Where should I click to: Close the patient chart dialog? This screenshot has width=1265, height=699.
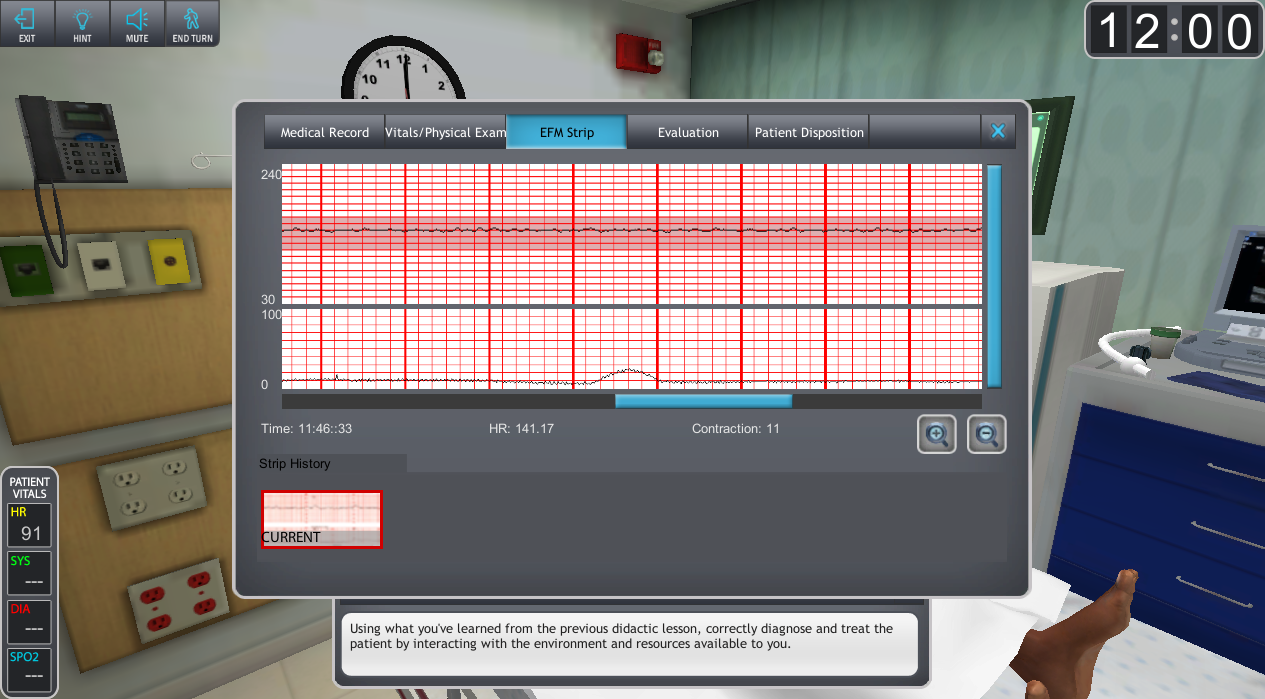pos(997,131)
